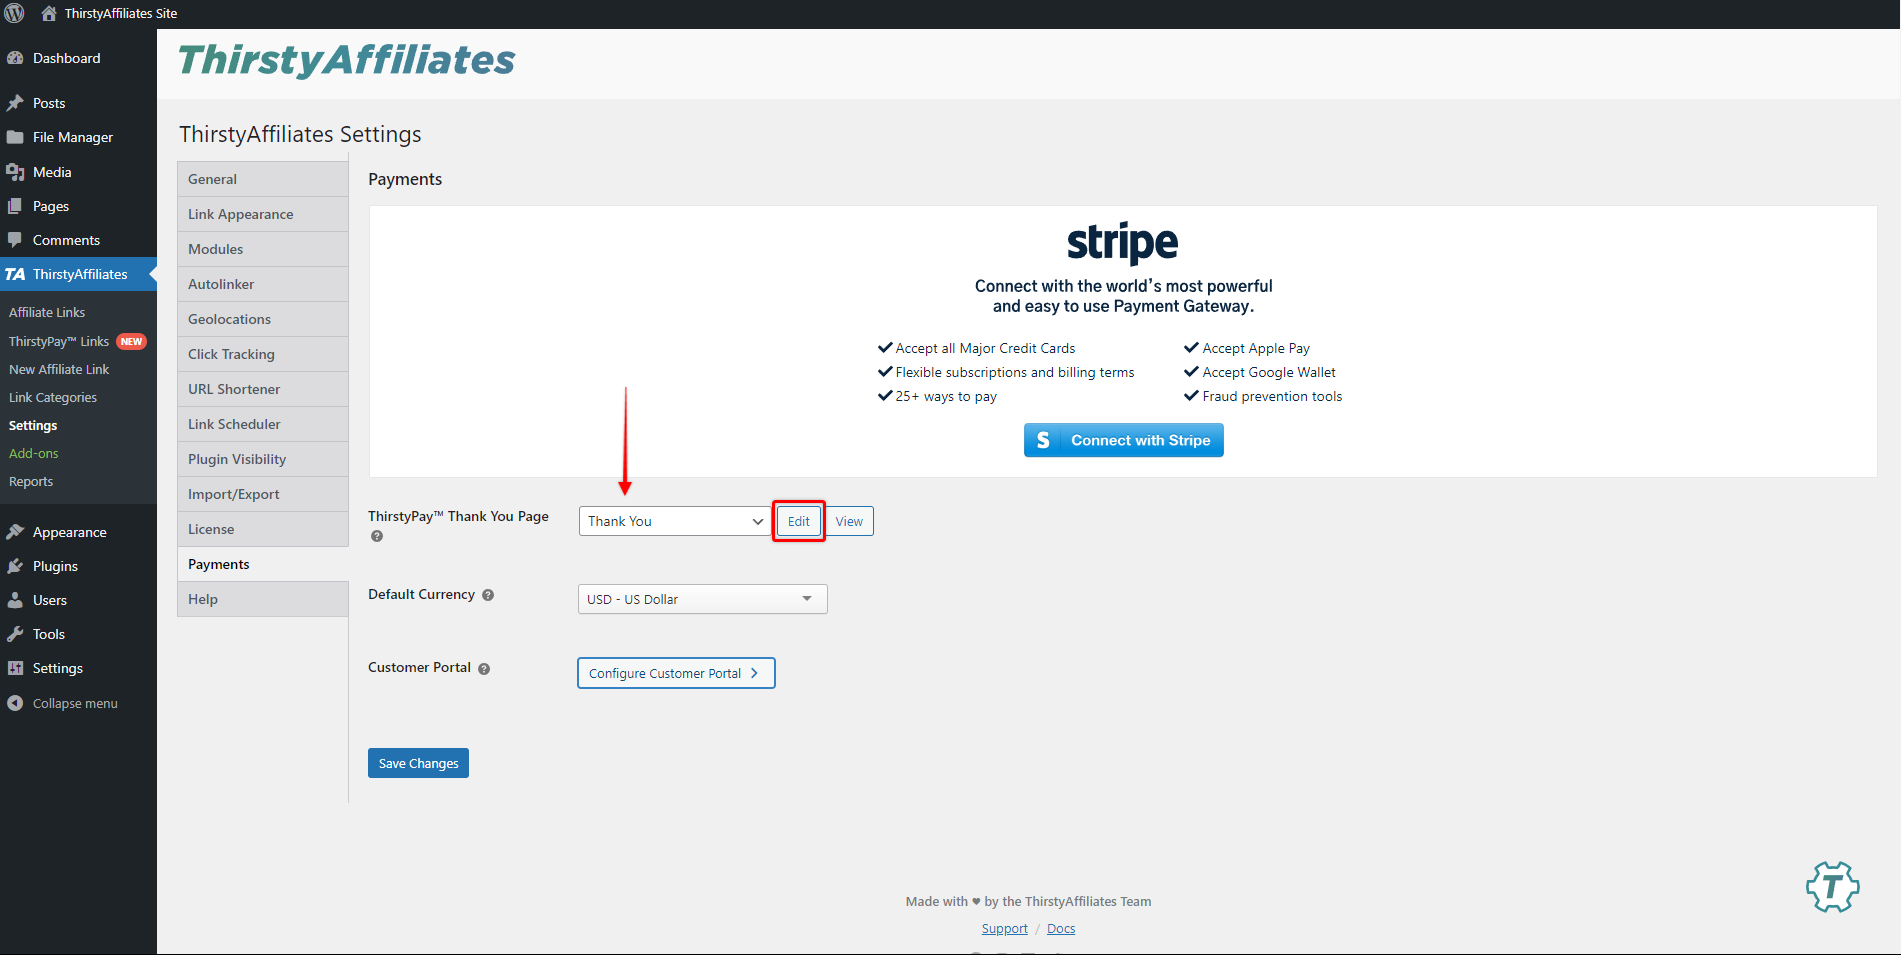Go to the Import/Export tab
This screenshot has width=1901, height=955.
(x=263, y=494)
